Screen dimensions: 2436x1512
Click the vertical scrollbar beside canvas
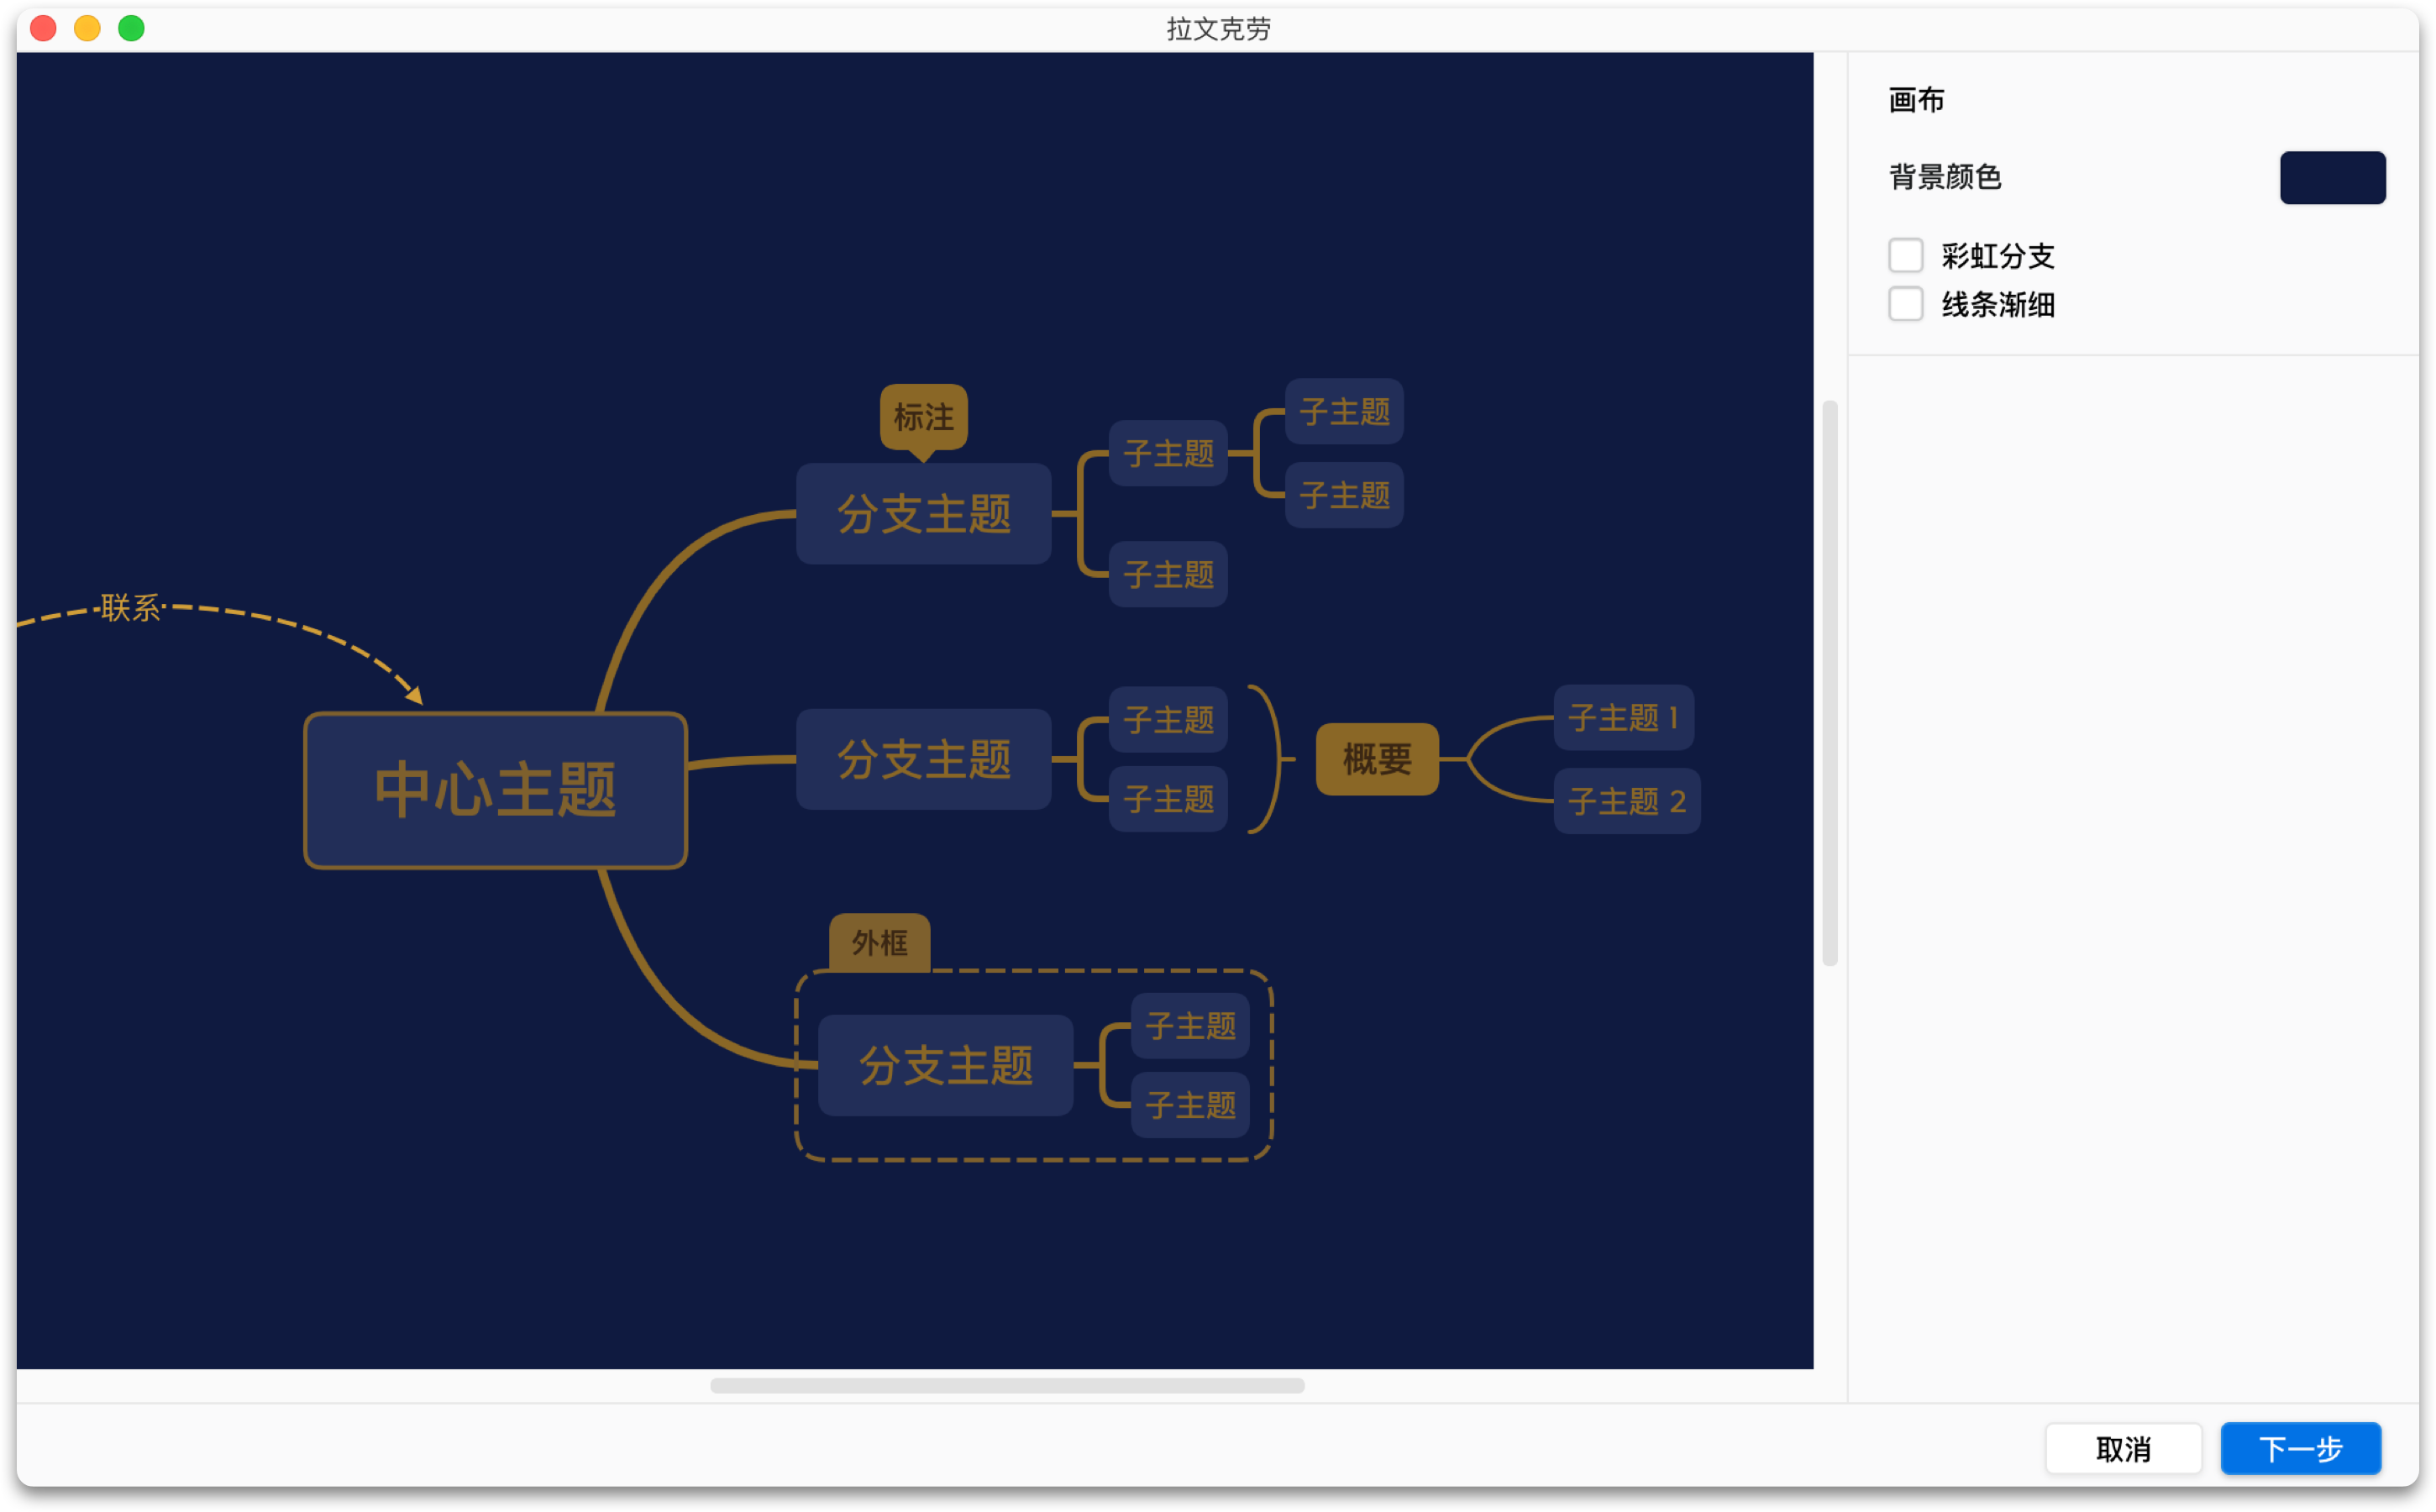click(1830, 683)
